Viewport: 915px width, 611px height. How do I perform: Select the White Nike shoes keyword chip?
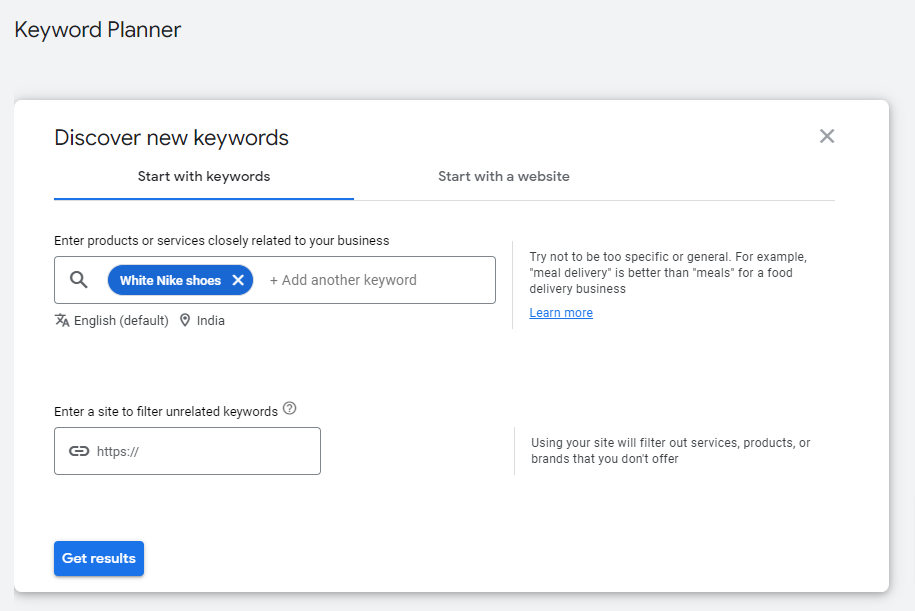pyautogui.click(x=170, y=280)
